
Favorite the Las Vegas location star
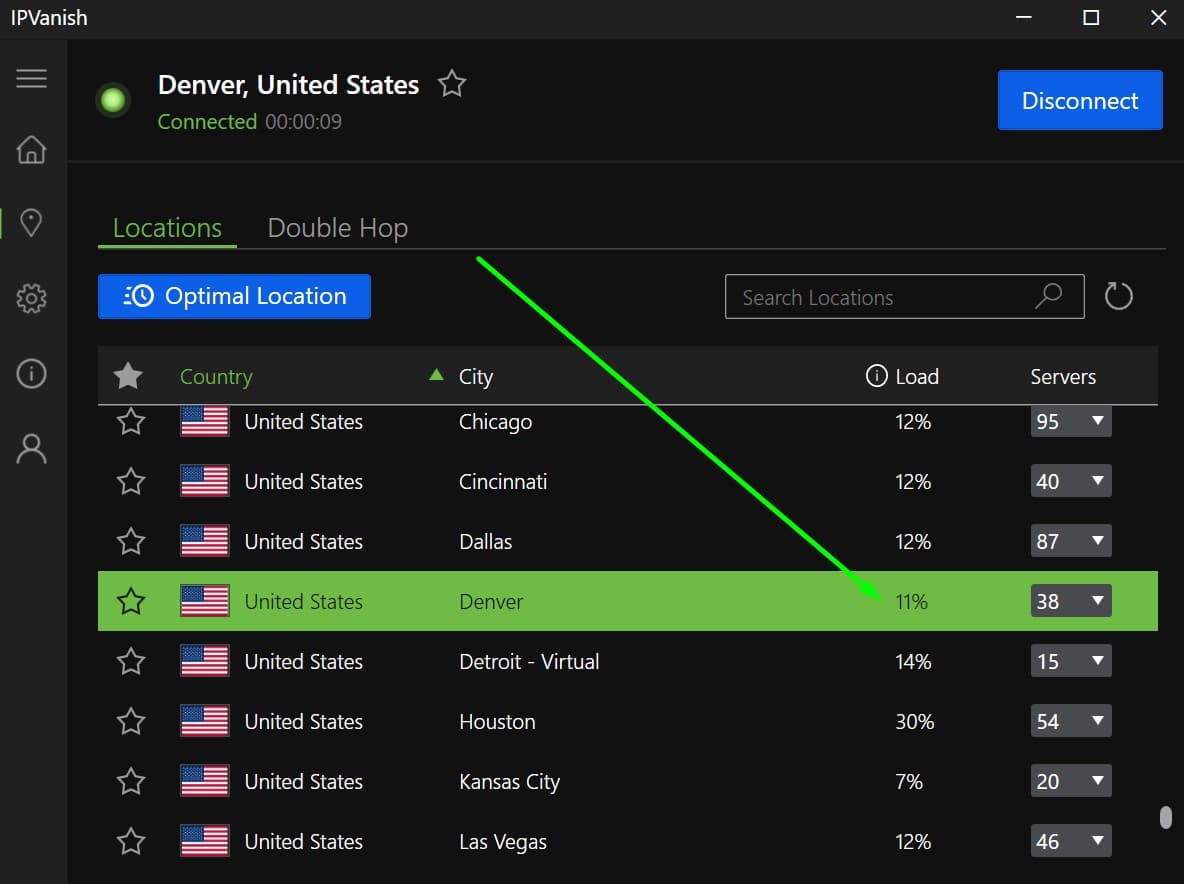pos(131,841)
